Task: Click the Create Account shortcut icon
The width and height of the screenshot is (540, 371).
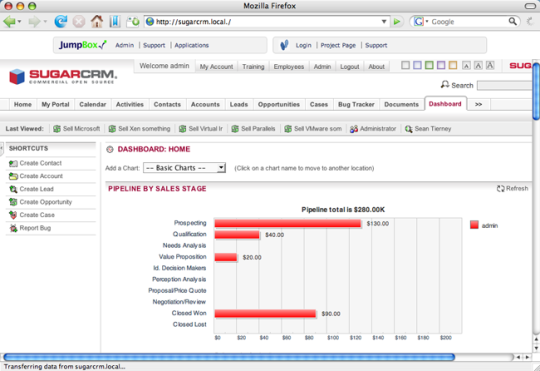Action: click(13, 176)
